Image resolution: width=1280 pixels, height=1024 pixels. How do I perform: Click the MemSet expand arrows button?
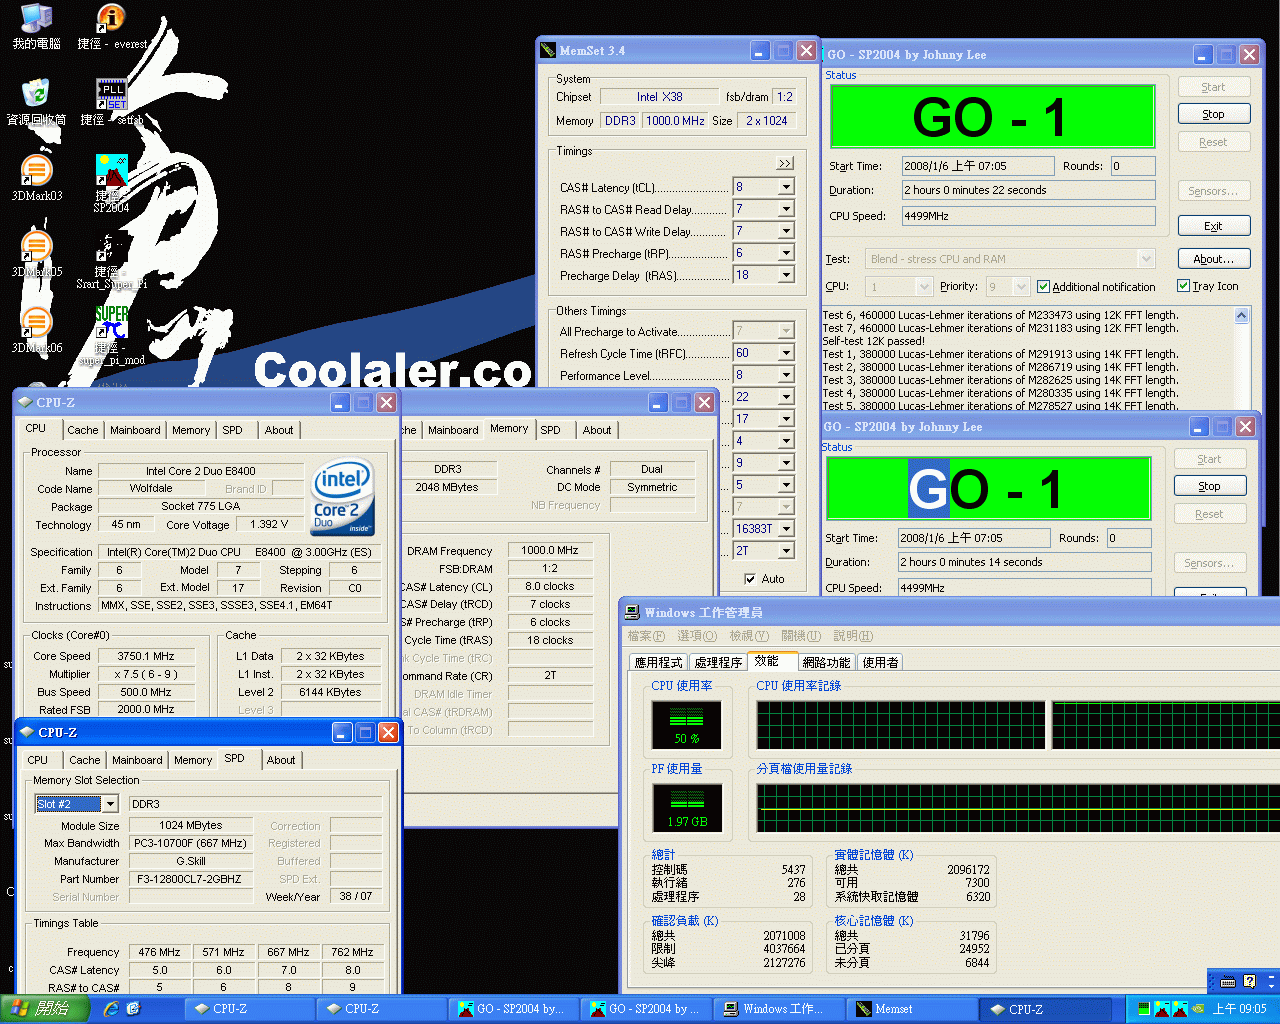pyautogui.click(x=785, y=163)
